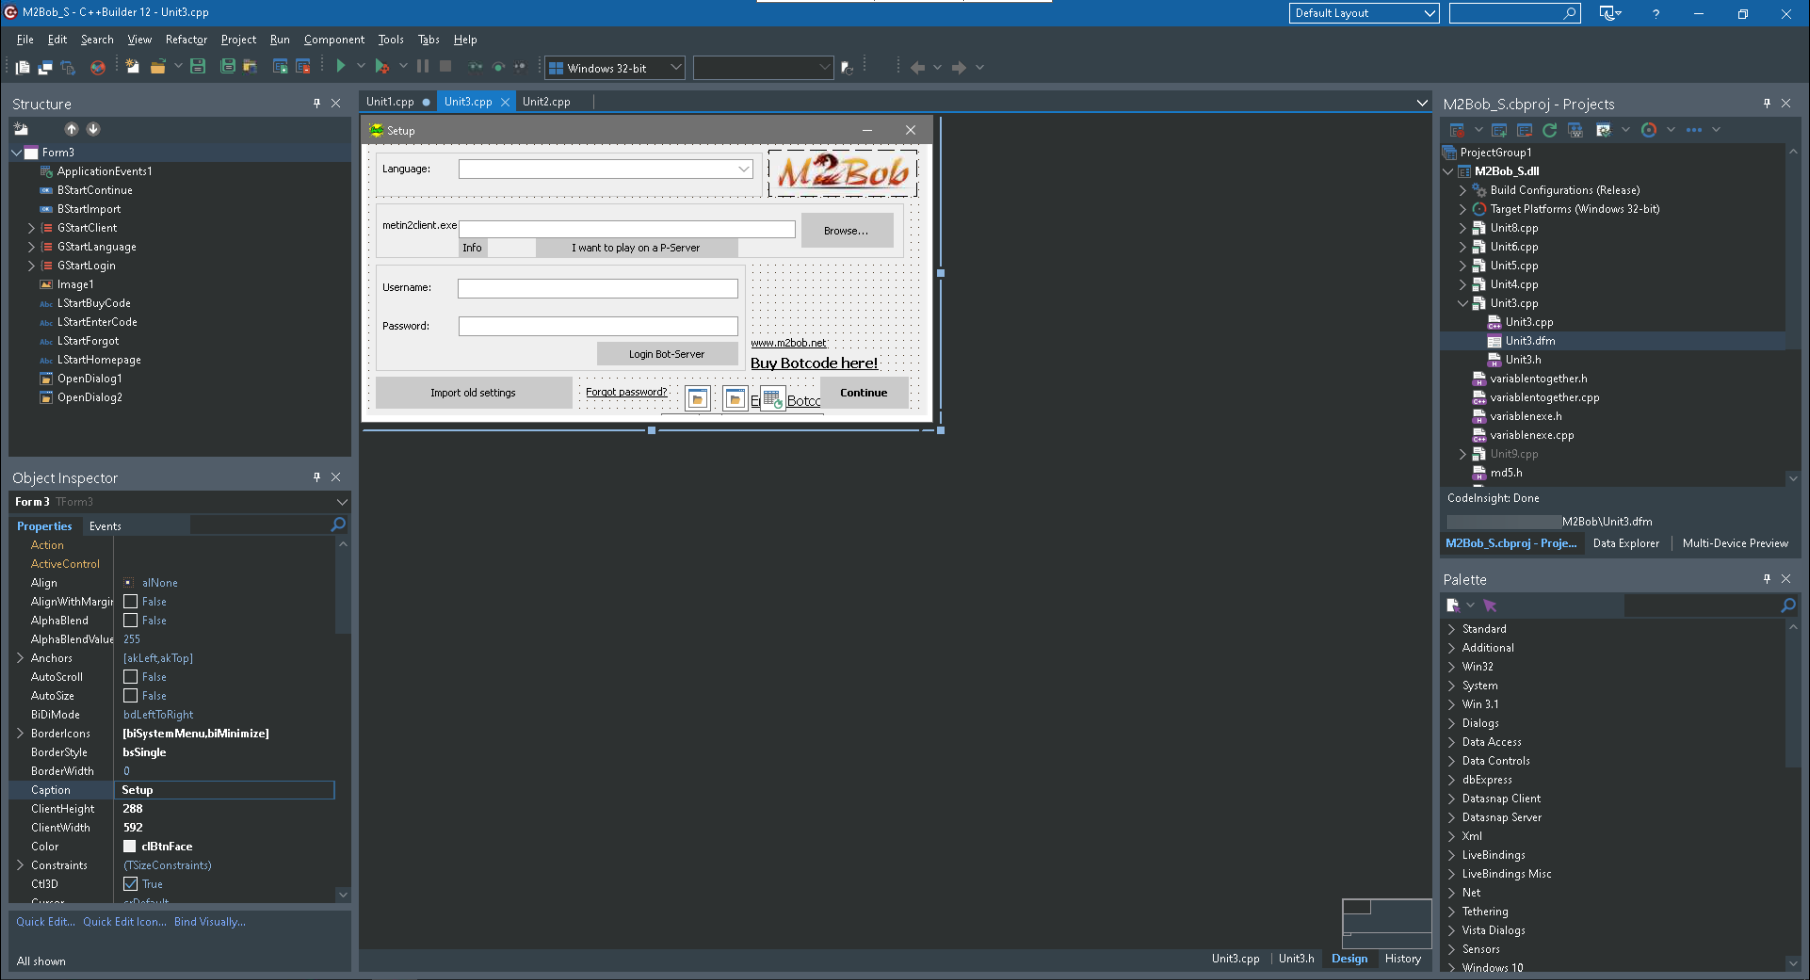Collapse the Unit3.cpp project node

click(x=1462, y=303)
